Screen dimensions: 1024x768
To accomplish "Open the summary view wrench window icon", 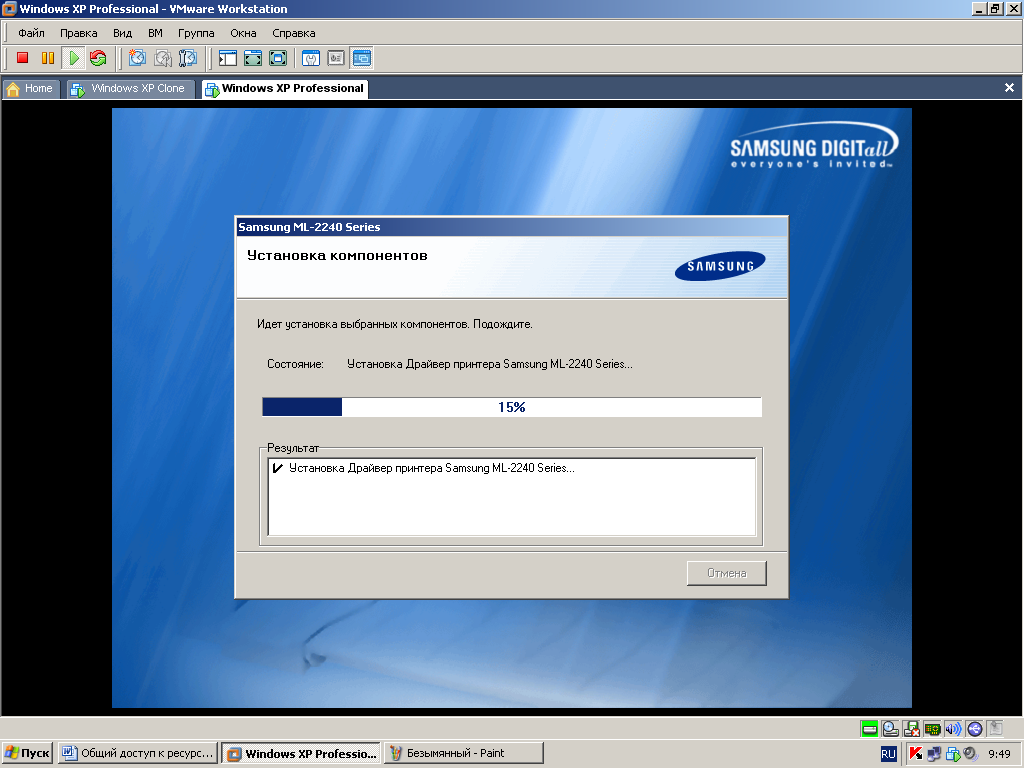I will coord(311,58).
